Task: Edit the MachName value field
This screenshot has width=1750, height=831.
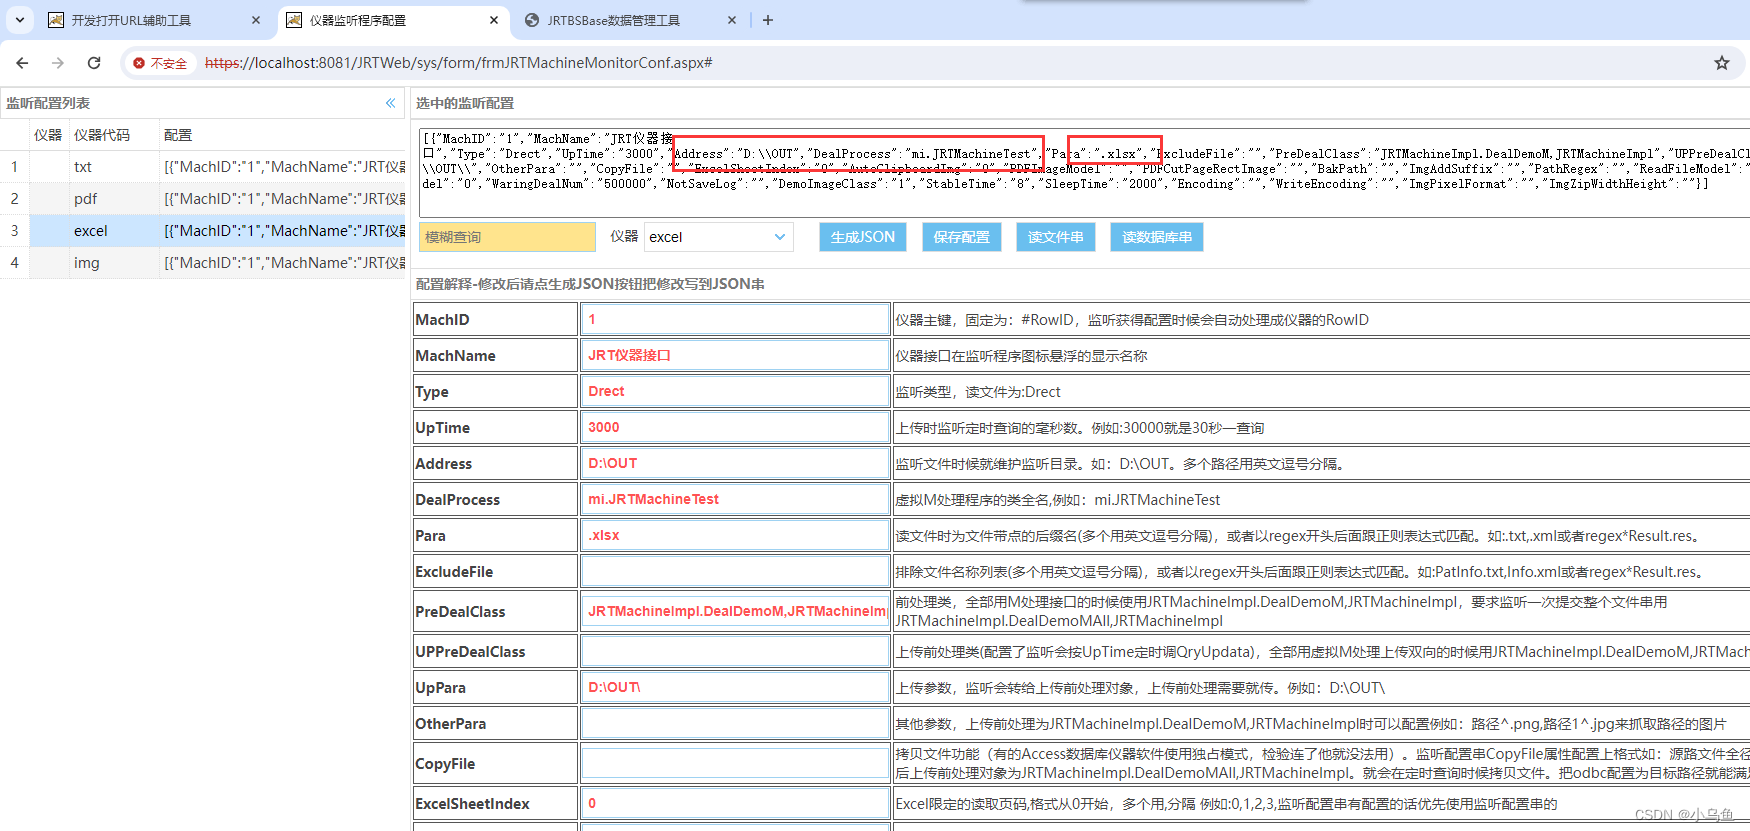Action: pos(735,355)
